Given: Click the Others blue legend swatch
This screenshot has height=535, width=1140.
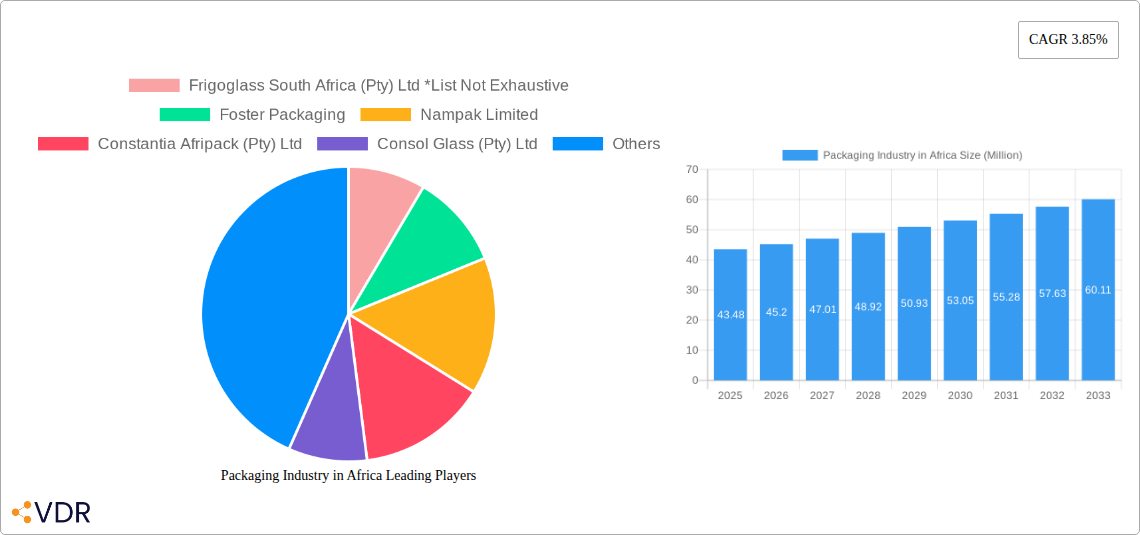Looking at the screenshot, I should point(578,144).
